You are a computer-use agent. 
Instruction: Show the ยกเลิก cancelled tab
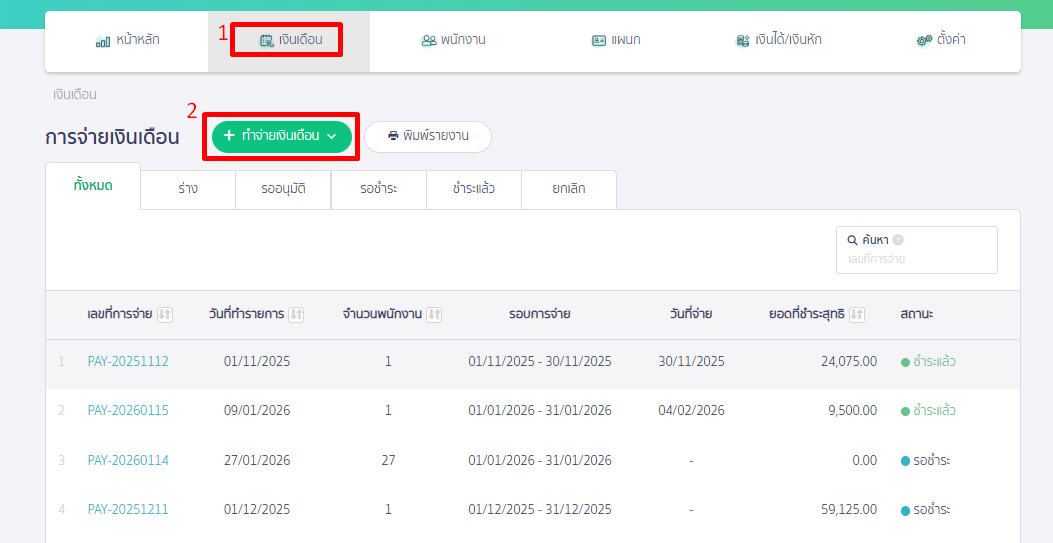point(568,189)
